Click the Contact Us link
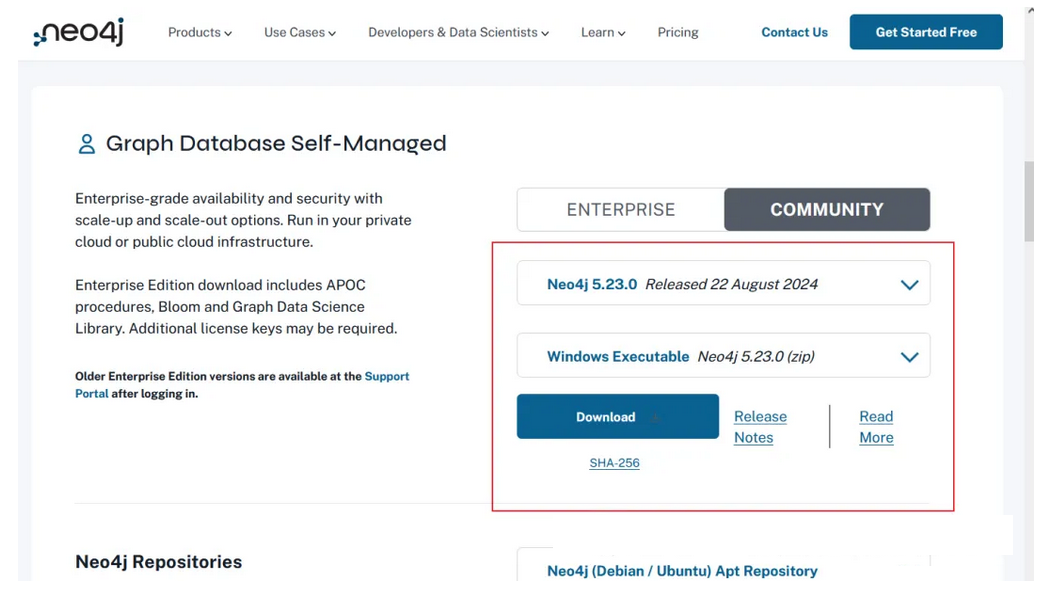The width and height of the screenshot is (1037, 609). point(794,33)
